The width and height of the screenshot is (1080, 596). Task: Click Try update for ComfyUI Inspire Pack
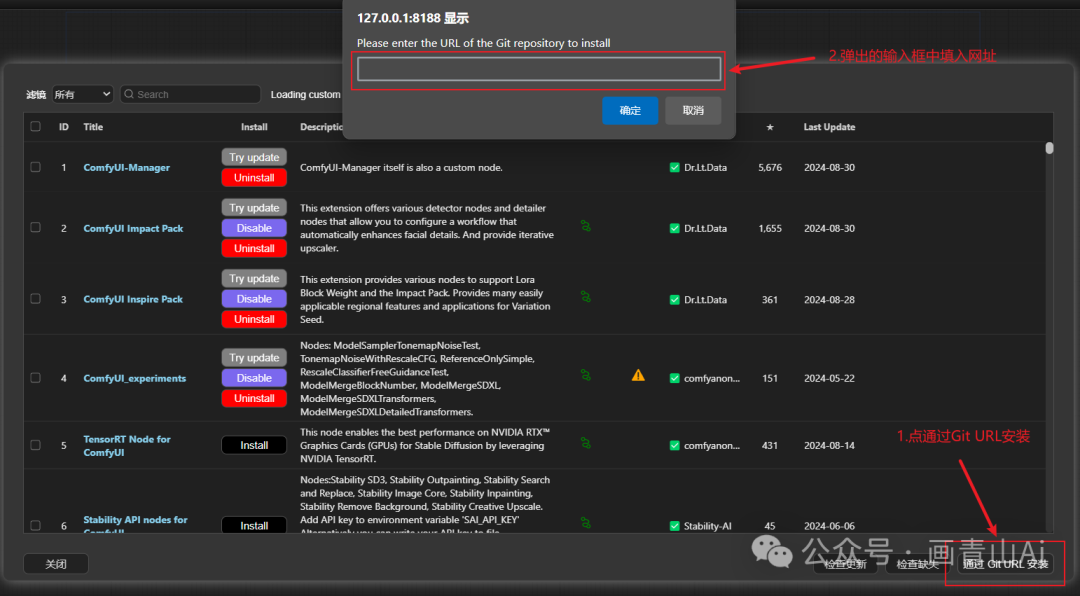[x=254, y=278]
